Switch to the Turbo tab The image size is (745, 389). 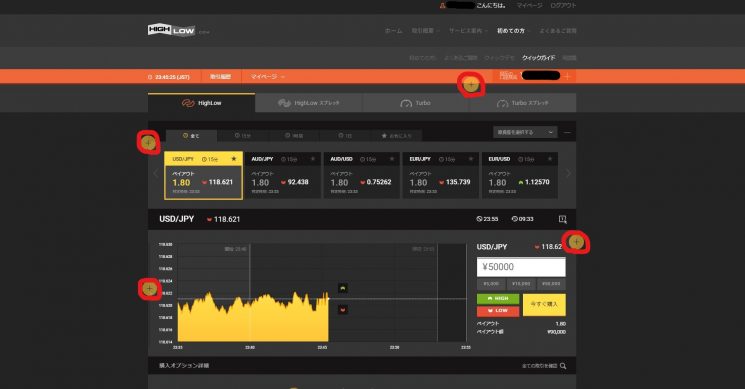point(416,103)
